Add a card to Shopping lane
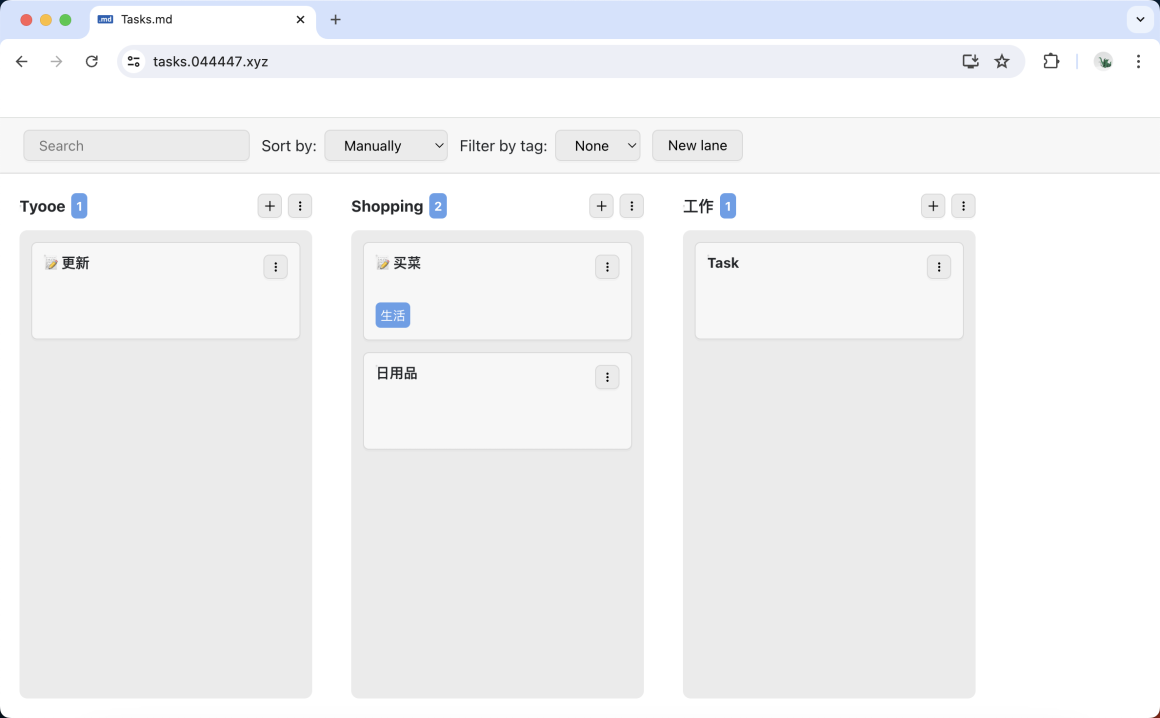 coord(601,206)
